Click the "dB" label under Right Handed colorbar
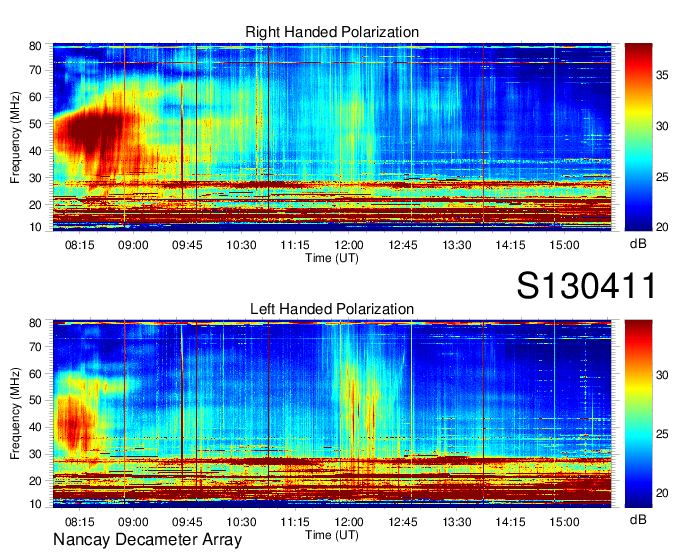 coord(638,244)
